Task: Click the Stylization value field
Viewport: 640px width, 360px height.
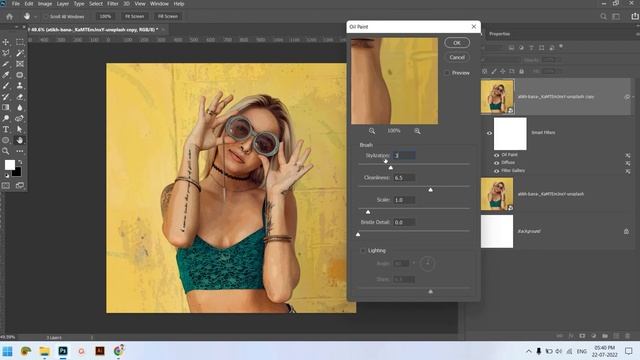Action: [404, 156]
